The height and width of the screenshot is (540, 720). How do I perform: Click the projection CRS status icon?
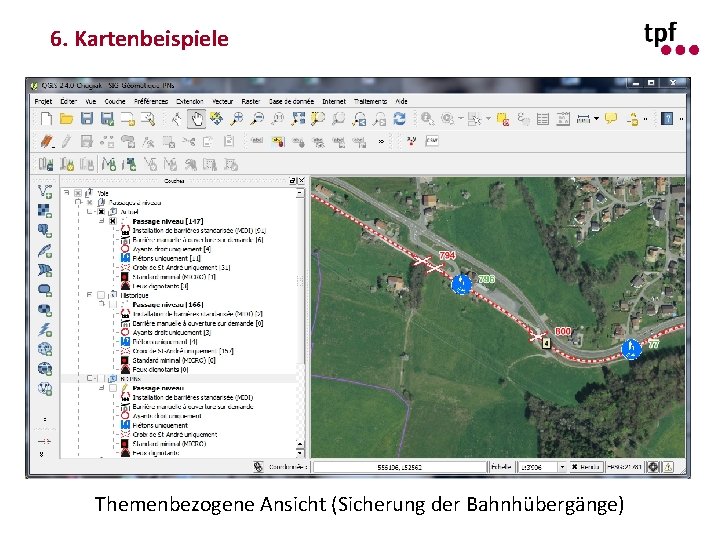pos(653,467)
